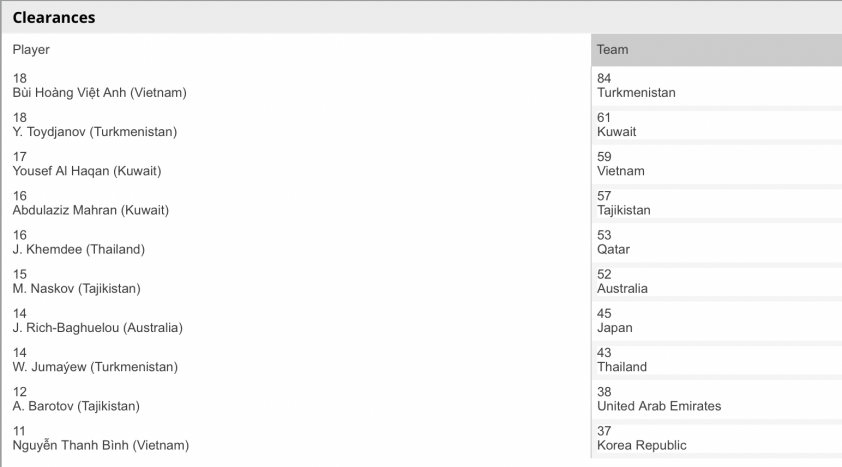Image resolution: width=842 pixels, height=467 pixels.
Task: Click Y. Toydjanov (Turkmenistan) row
Action: click(x=296, y=125)
